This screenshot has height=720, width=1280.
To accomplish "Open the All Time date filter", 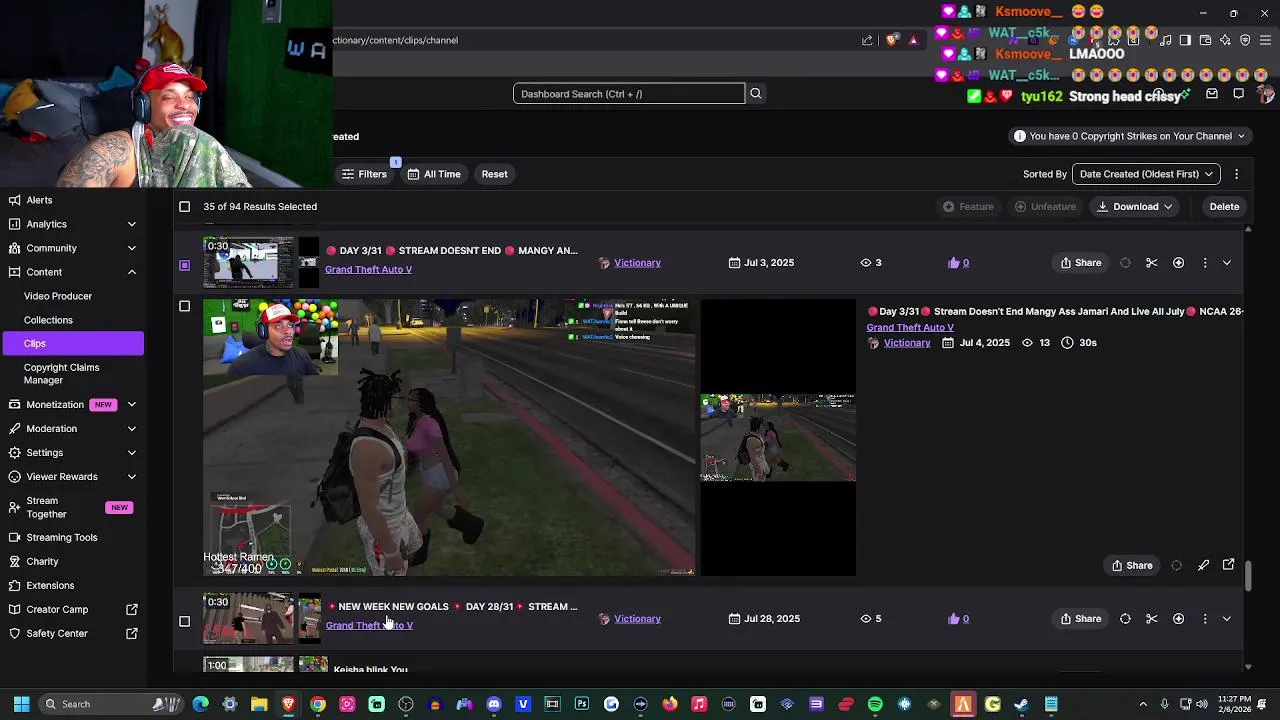I will [433, 174].
